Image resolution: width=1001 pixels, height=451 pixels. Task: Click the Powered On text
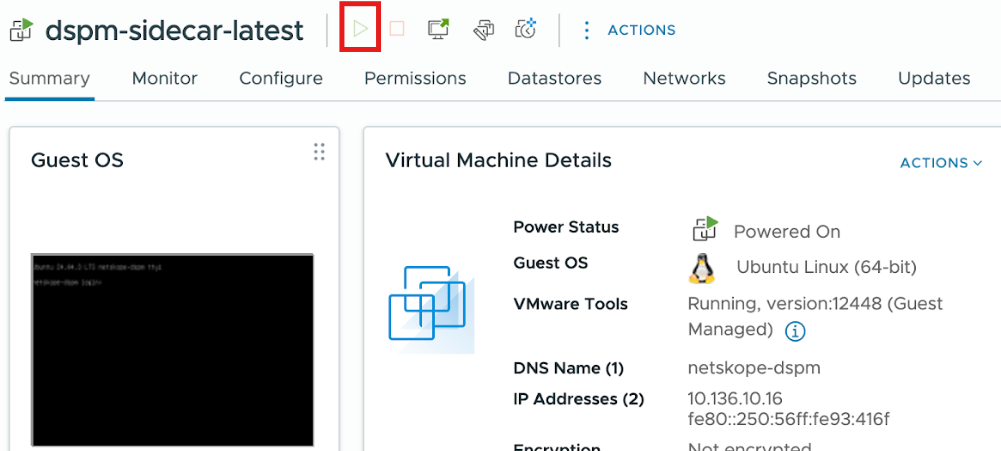pos(786,231)
